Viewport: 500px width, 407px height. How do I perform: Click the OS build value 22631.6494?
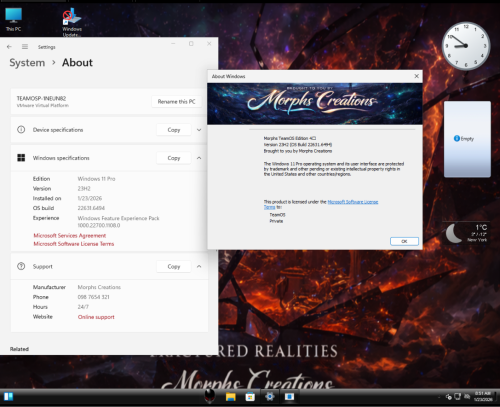tap(91, 208)
